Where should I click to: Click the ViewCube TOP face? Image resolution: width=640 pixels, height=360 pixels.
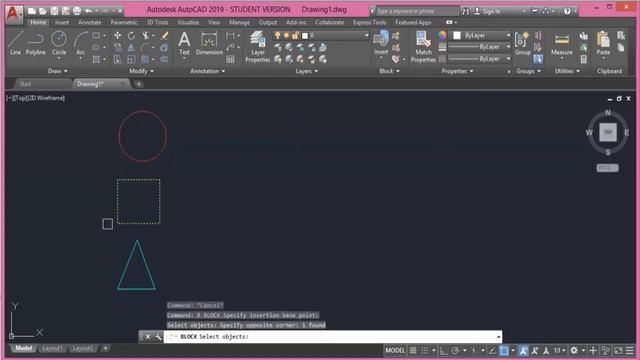(608, 132)
